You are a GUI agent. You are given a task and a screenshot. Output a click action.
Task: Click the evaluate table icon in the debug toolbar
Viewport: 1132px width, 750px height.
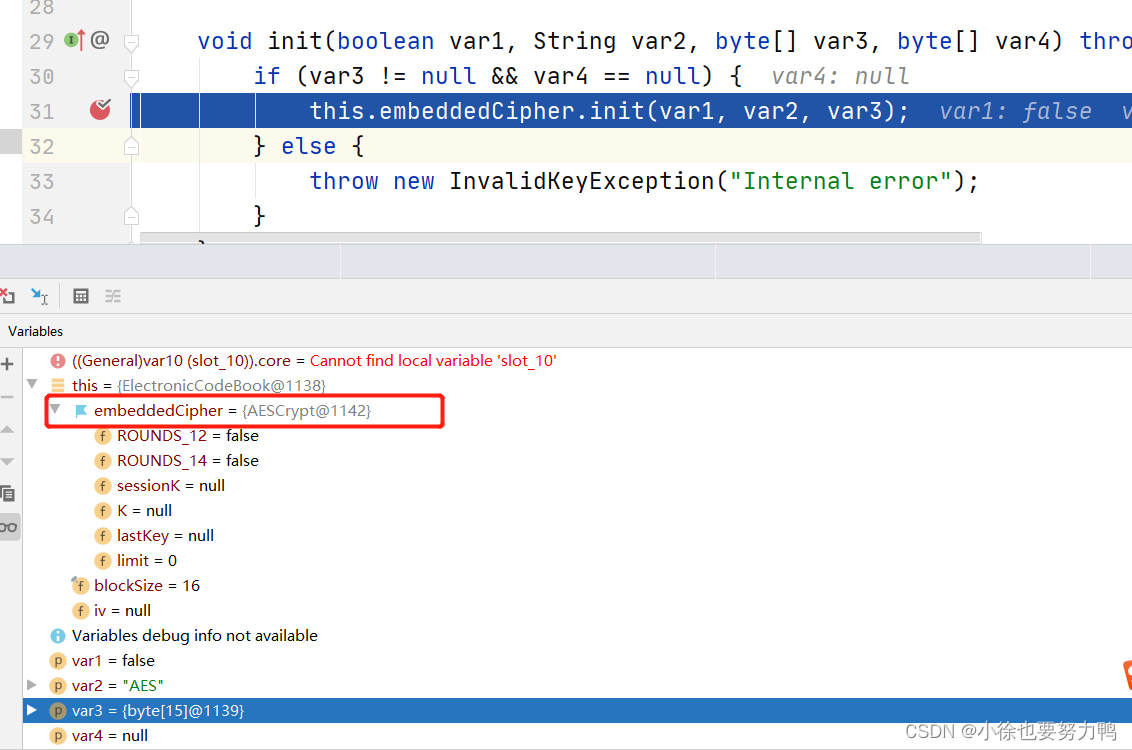click(x=81, y=296)
